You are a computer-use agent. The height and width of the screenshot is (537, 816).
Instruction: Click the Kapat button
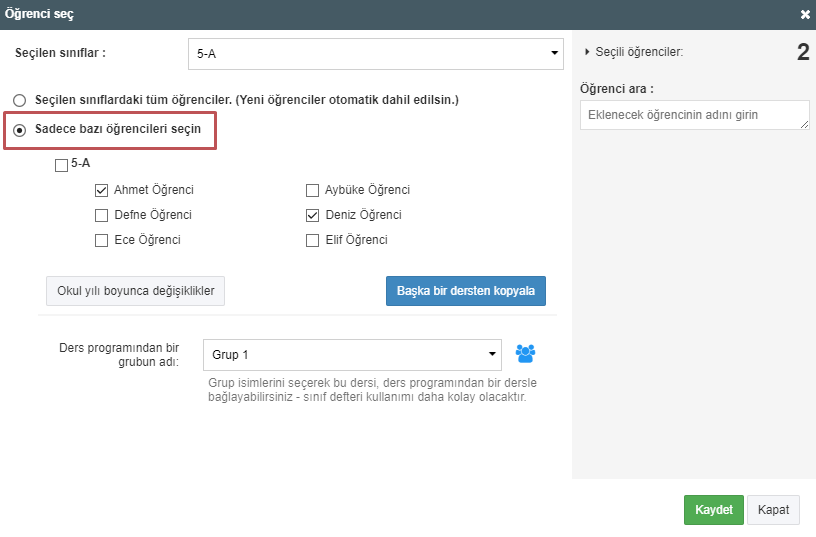pos(774,510)
